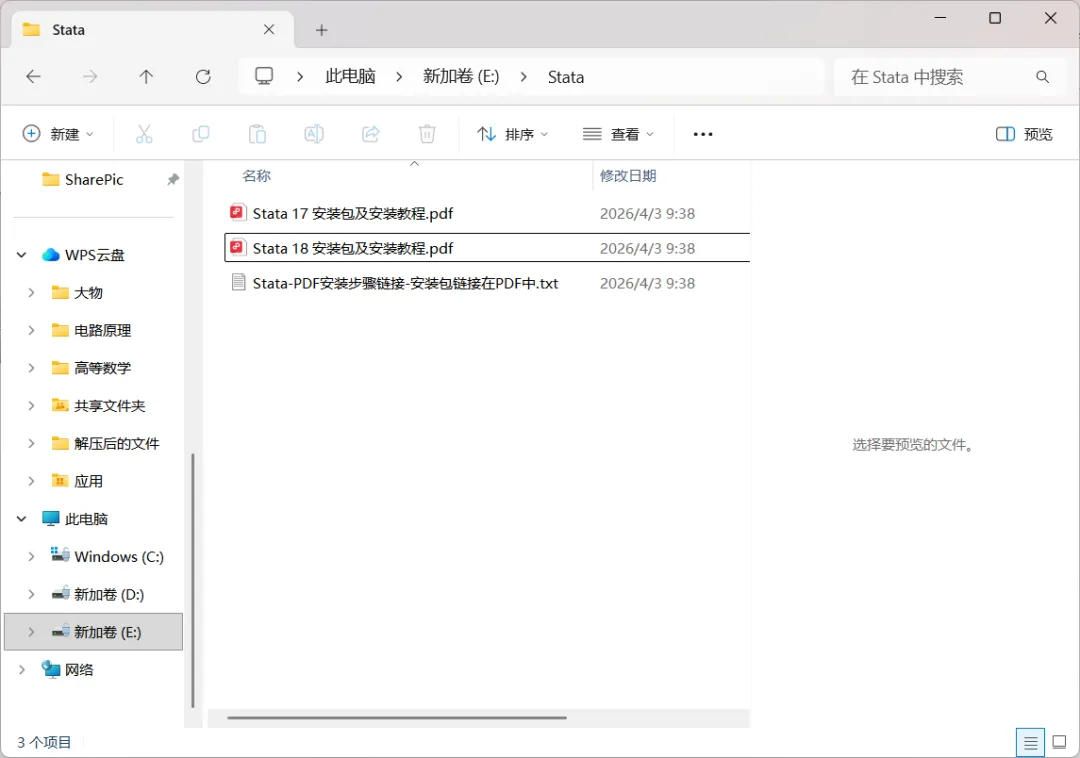This screenshot has height=758, width=1080.
Task: Open the 大物 folder in sidebar
Action: click(77, 293)
